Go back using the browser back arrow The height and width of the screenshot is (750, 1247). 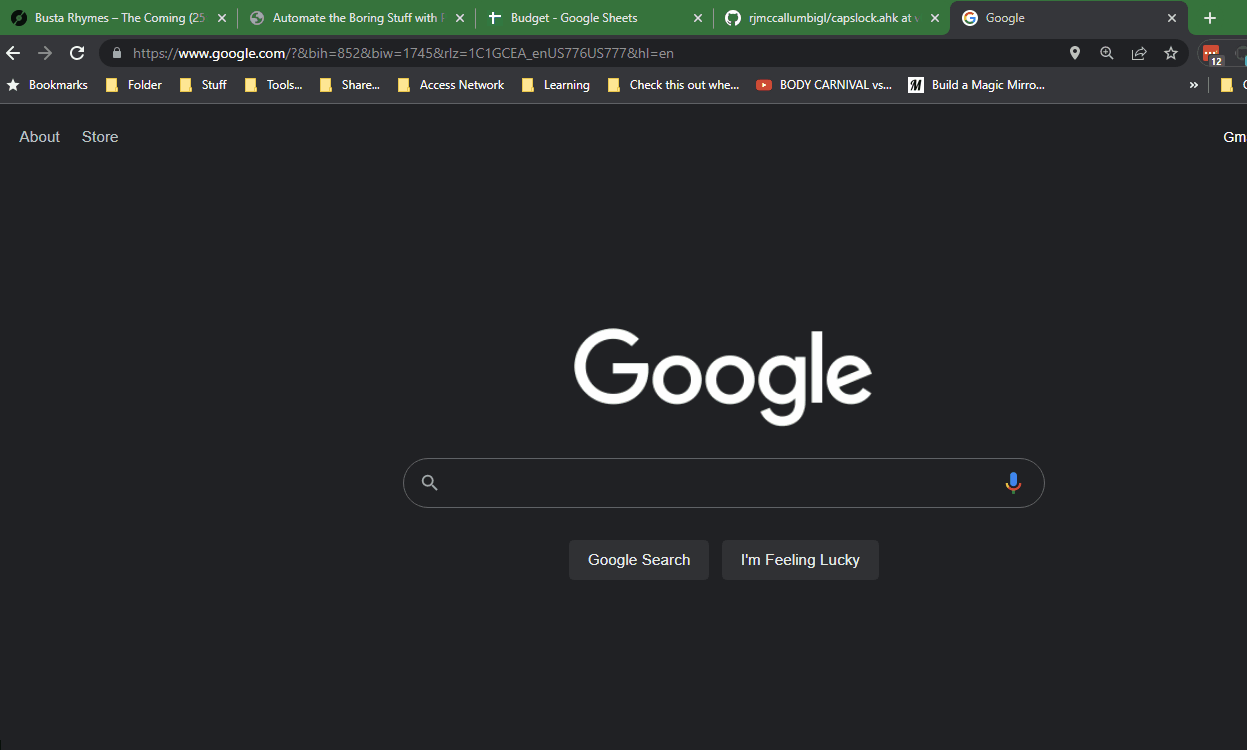click(13, 53)
